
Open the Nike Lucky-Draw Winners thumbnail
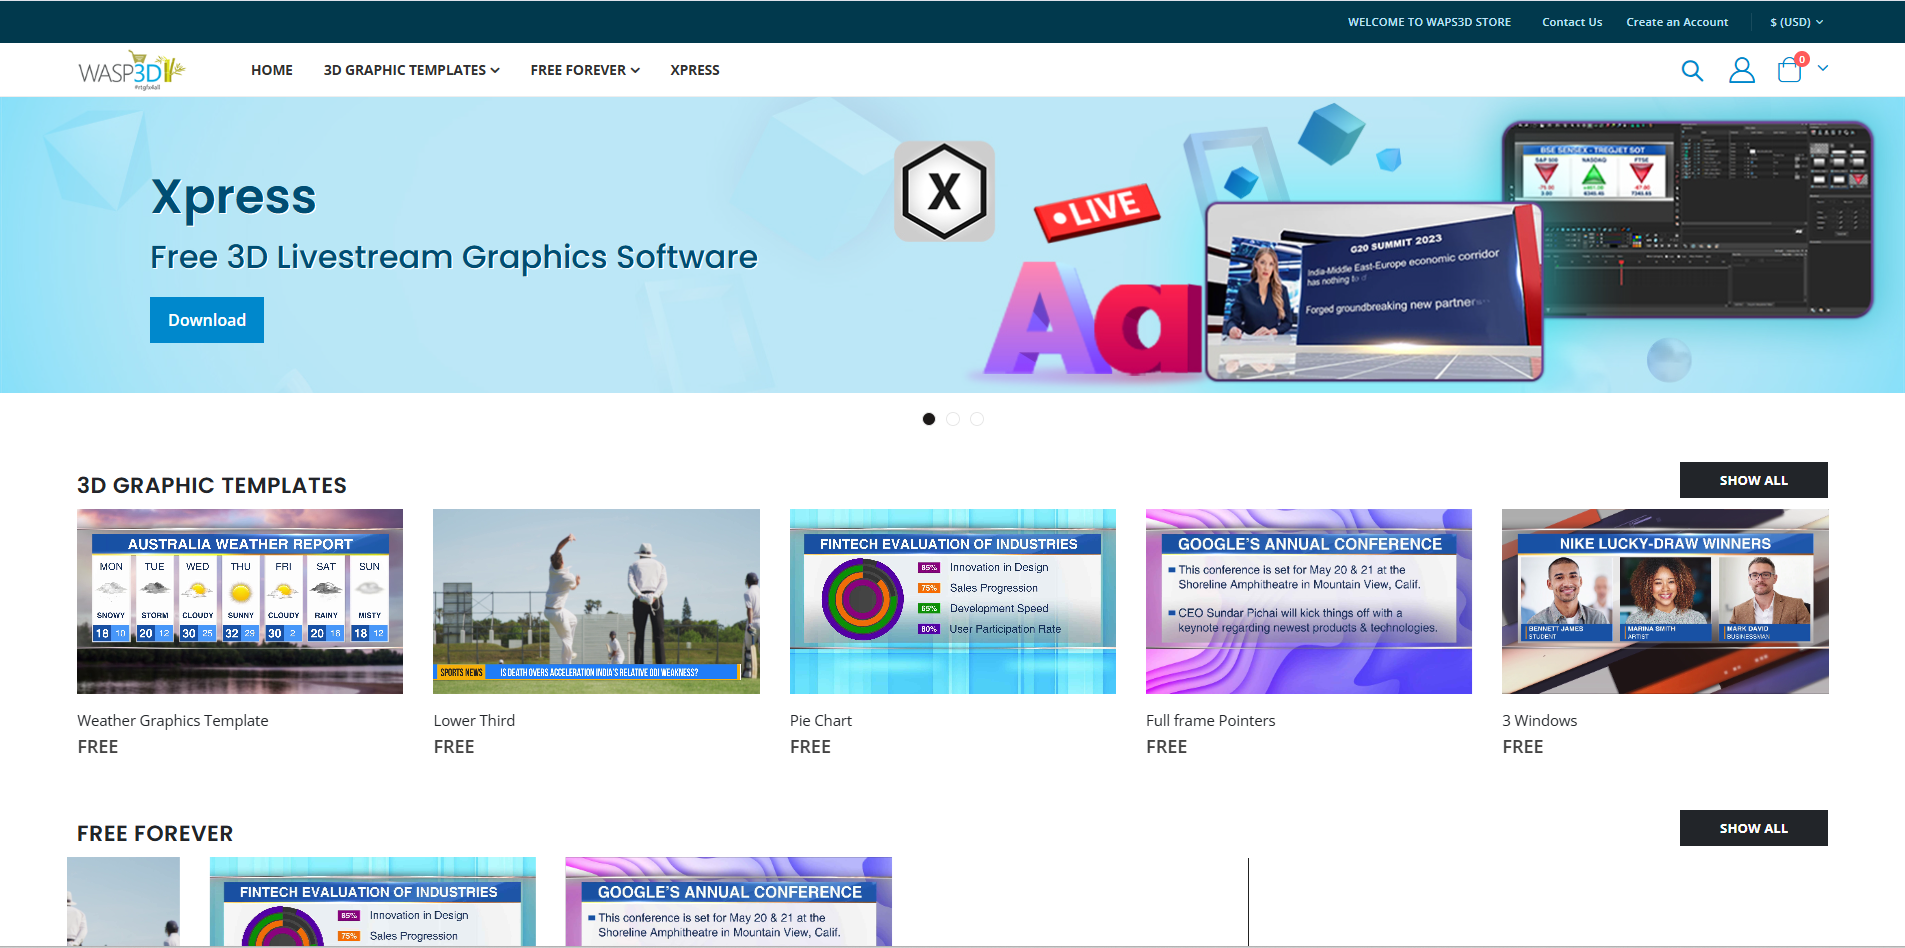[1665, 601]
